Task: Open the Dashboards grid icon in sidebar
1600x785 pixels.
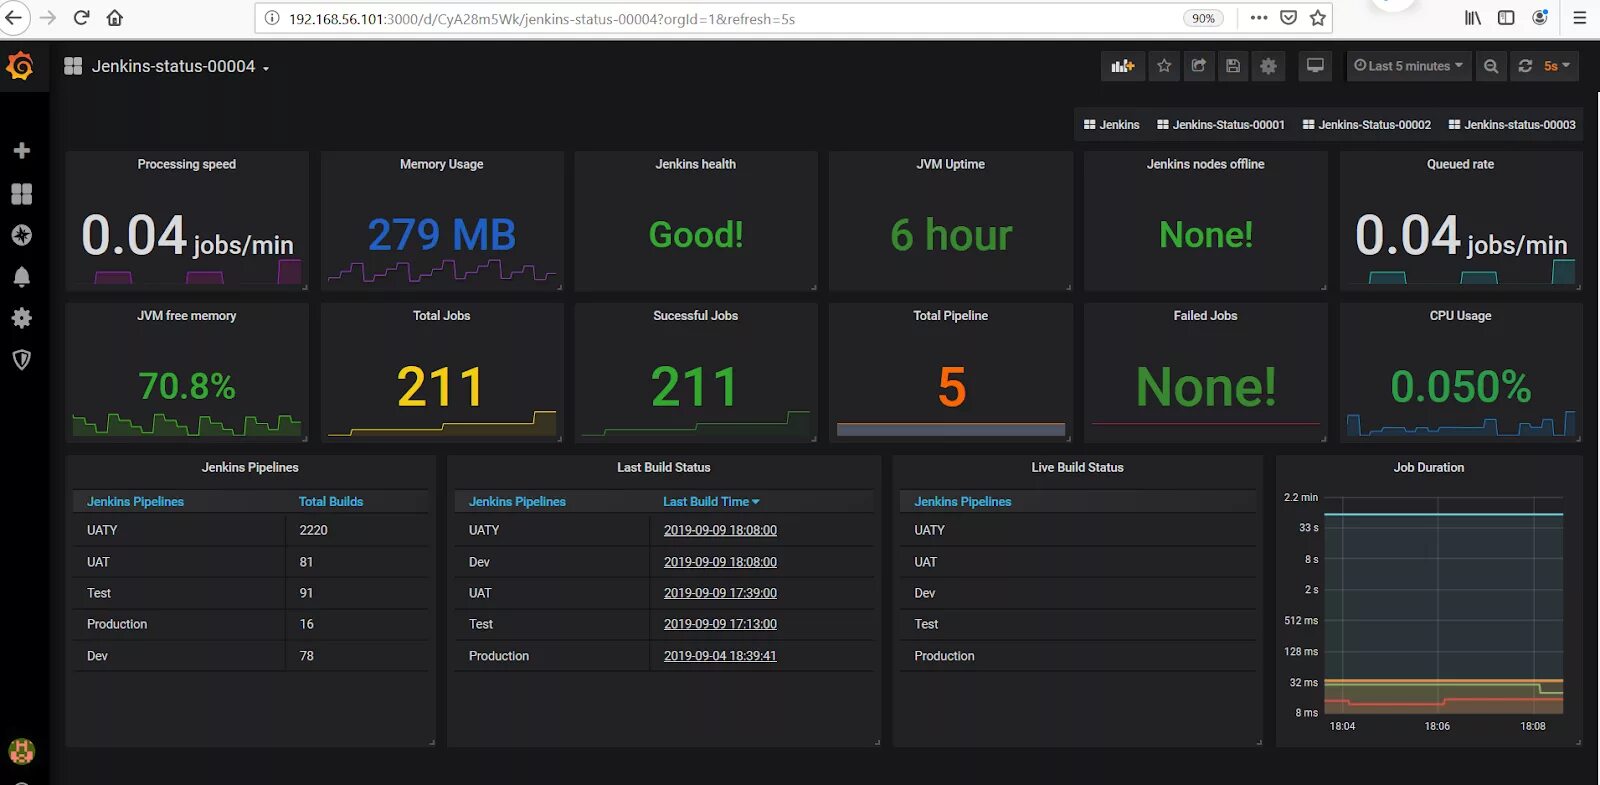Action: click(21, 193)
